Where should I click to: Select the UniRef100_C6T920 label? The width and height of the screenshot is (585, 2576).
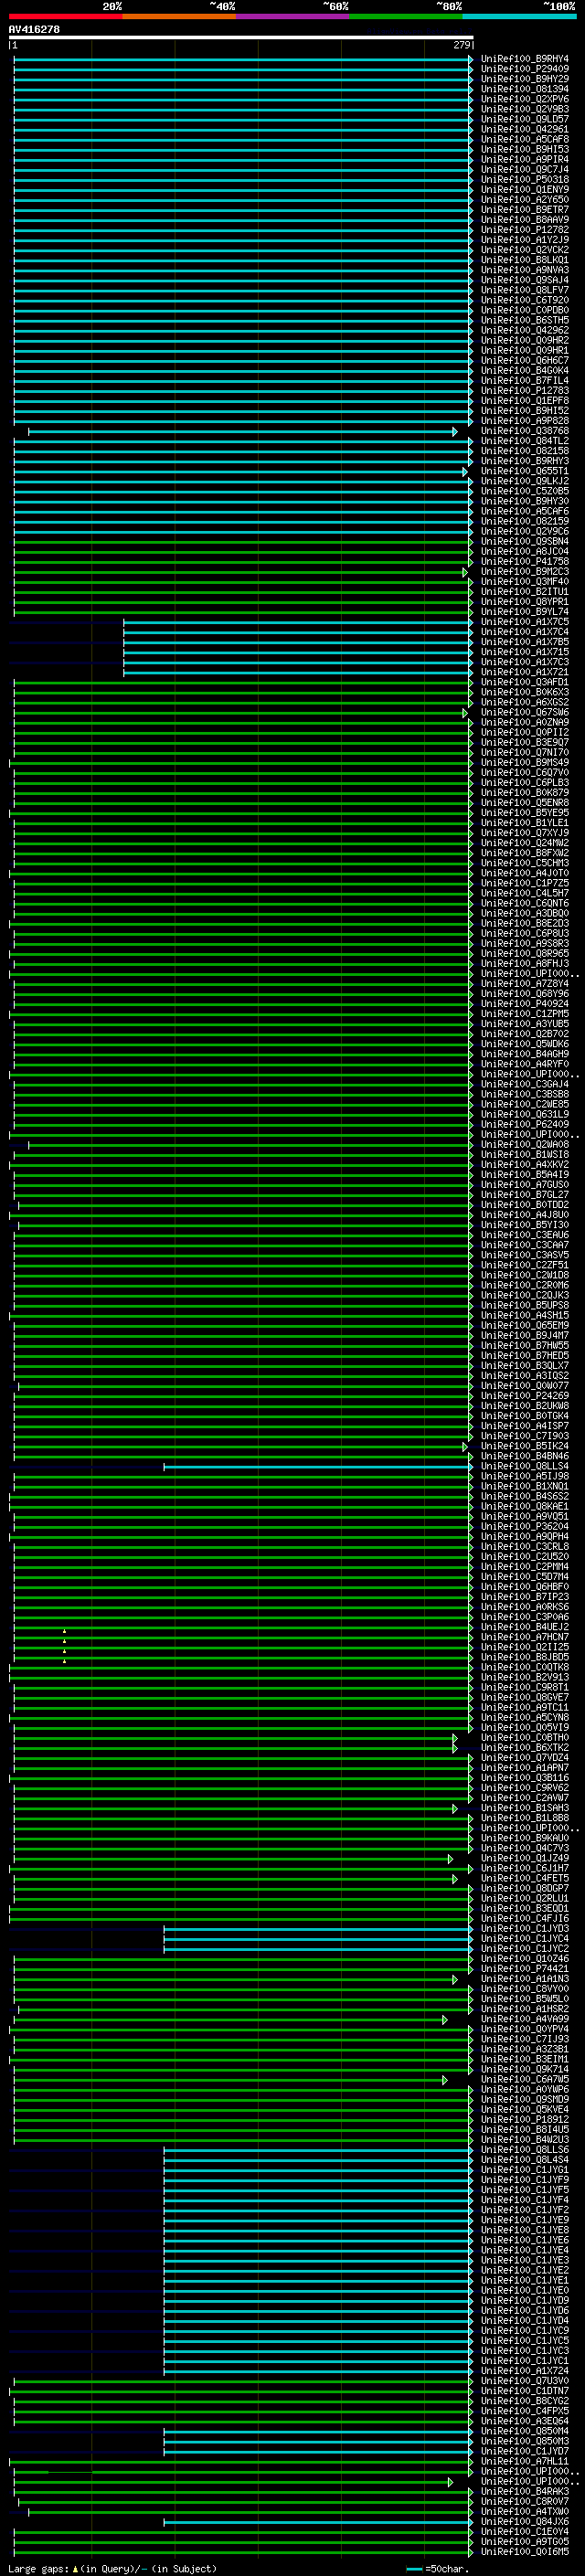tap(525, 300)
